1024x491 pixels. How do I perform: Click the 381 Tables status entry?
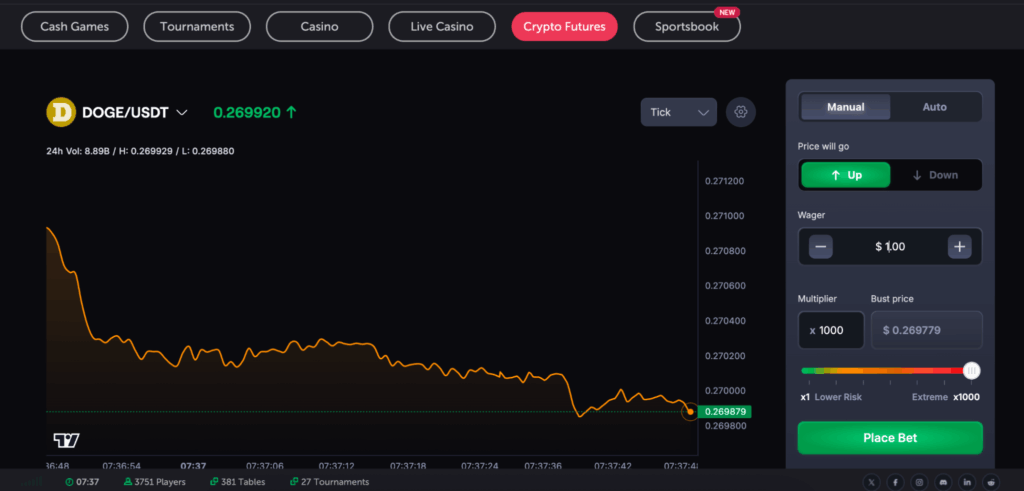click(238, 482)
